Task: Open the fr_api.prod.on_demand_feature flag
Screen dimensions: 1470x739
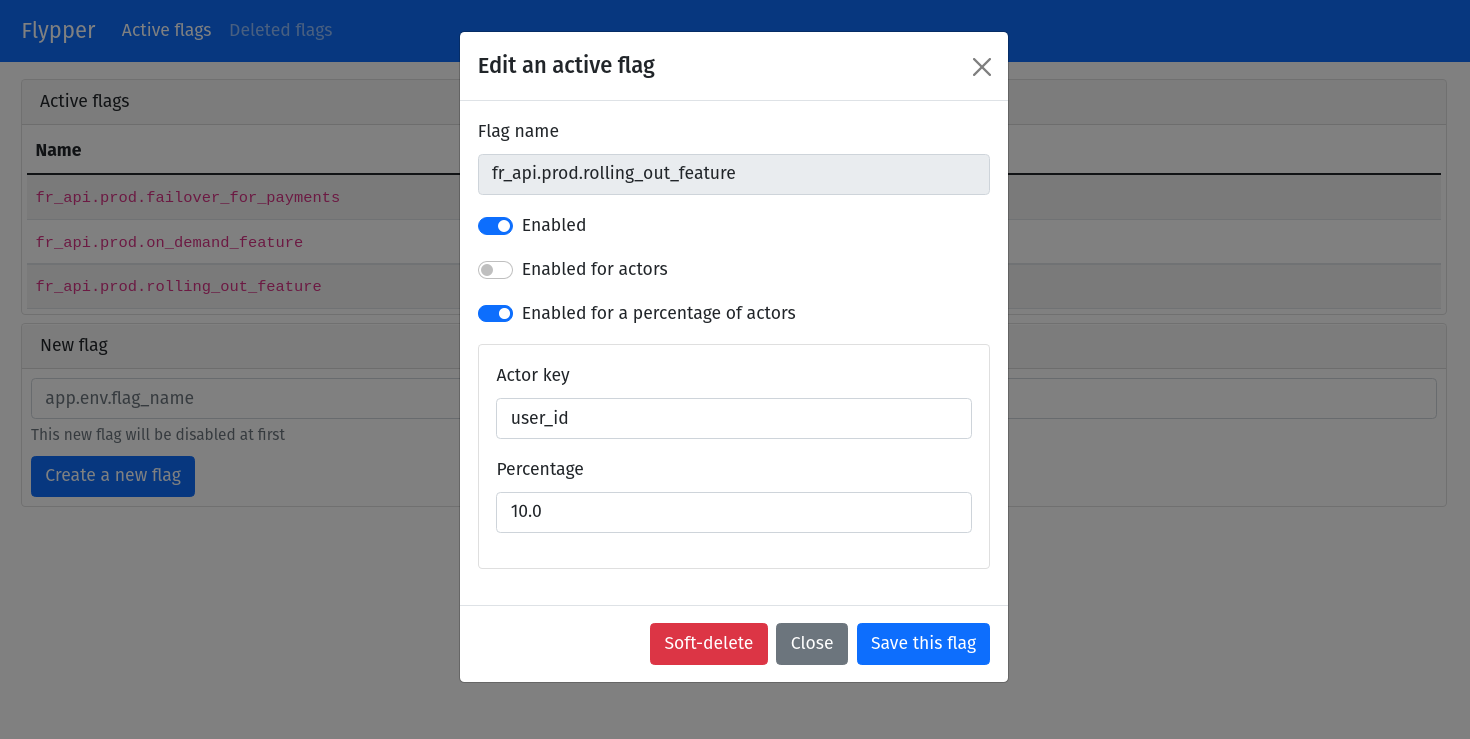Action: [169, 242]
